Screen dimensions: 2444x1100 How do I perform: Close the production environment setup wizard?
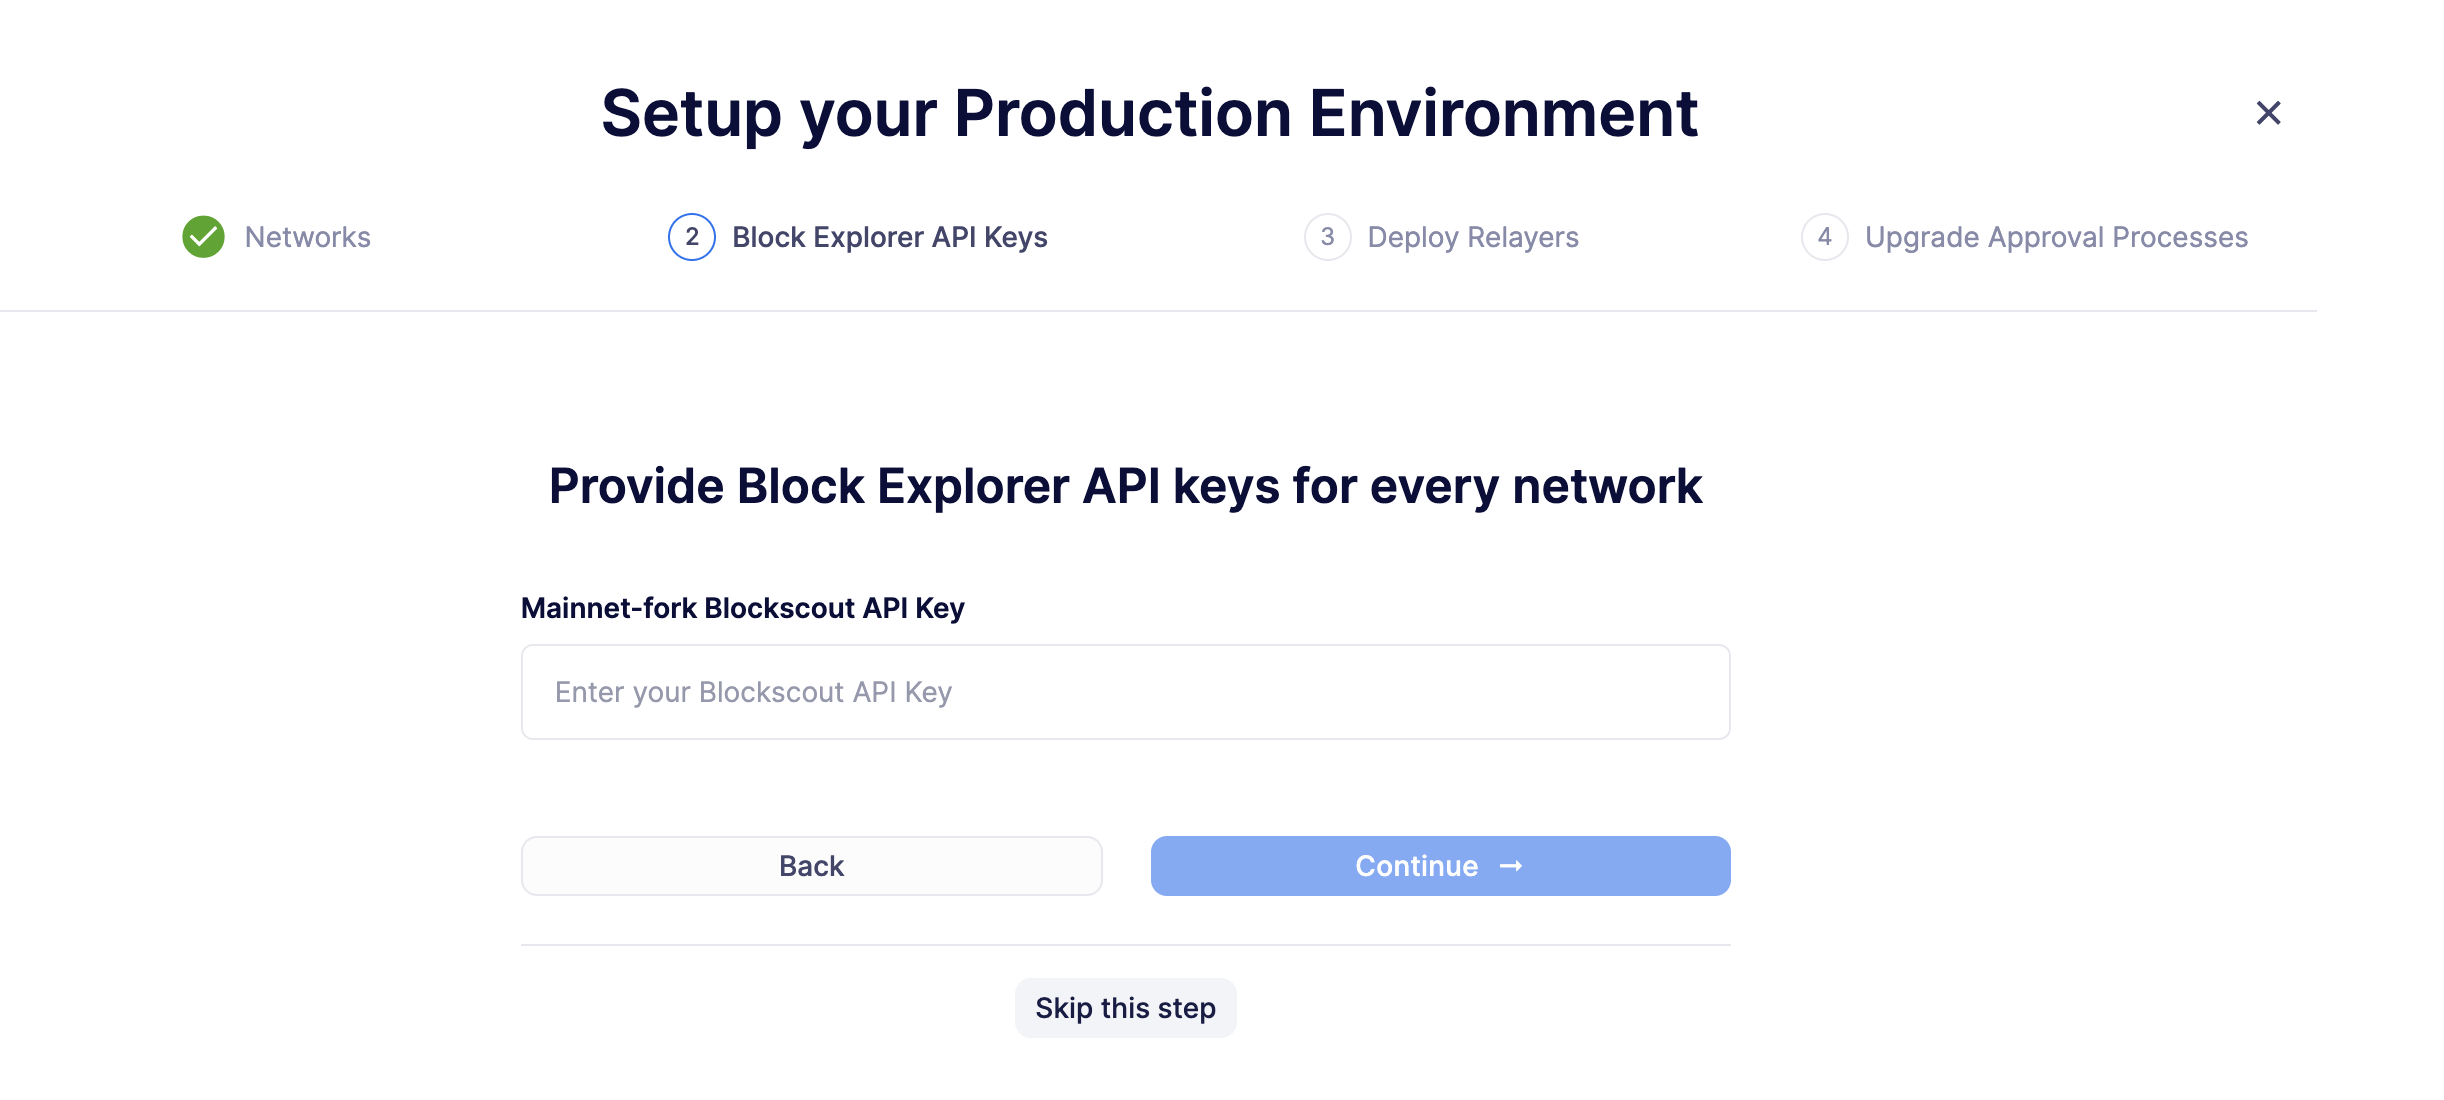tap(2268, 113)
